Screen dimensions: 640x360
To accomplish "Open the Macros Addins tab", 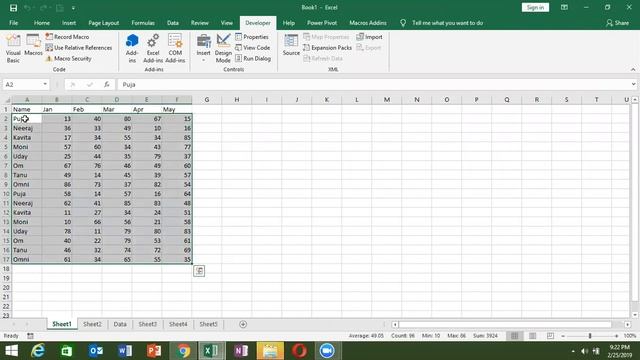I will click(368, 23).
